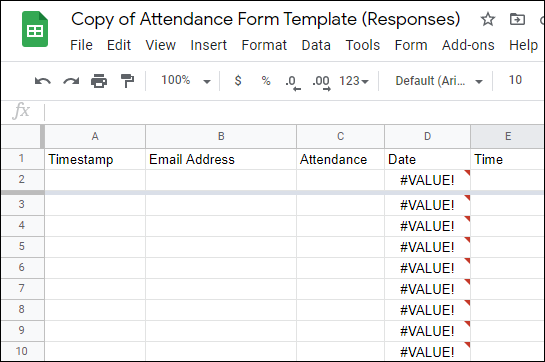Screen dimensions: 545x362
Task: Click the Attendance header cell
Action: click(x=341, y=159)
